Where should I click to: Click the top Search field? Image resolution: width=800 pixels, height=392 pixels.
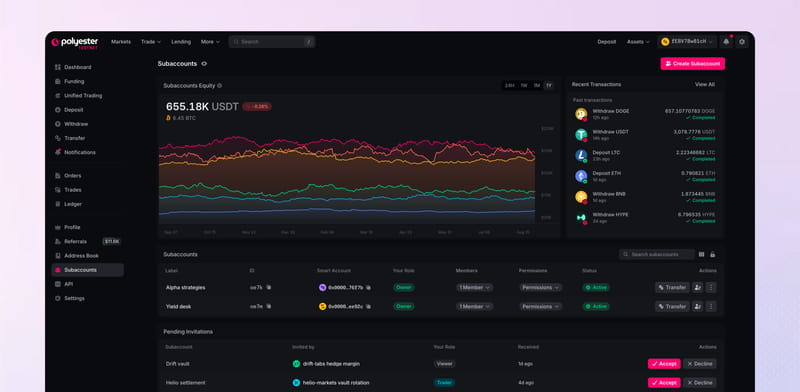pyautogui.click(x=271, y=42)
